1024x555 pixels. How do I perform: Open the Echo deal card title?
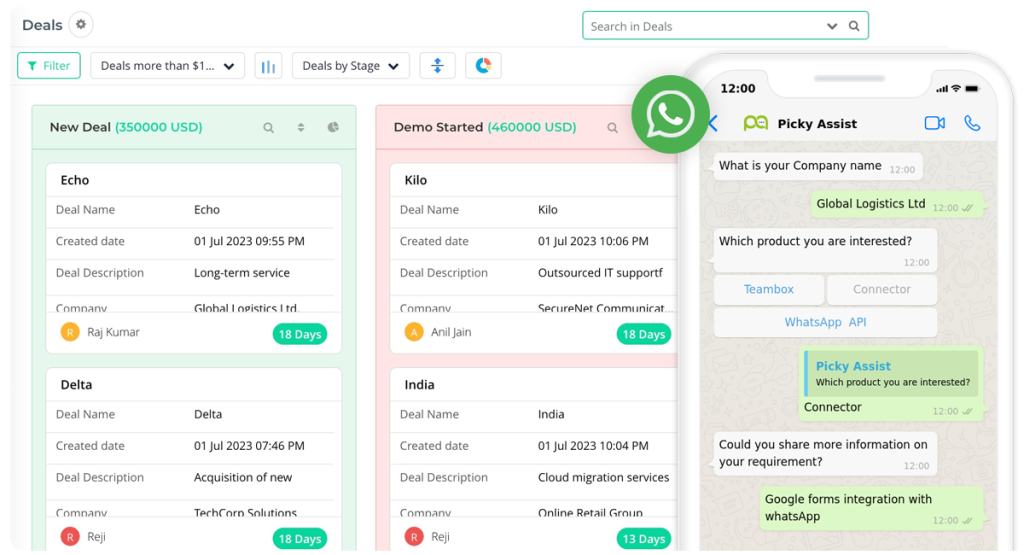(x=75, y=180)
